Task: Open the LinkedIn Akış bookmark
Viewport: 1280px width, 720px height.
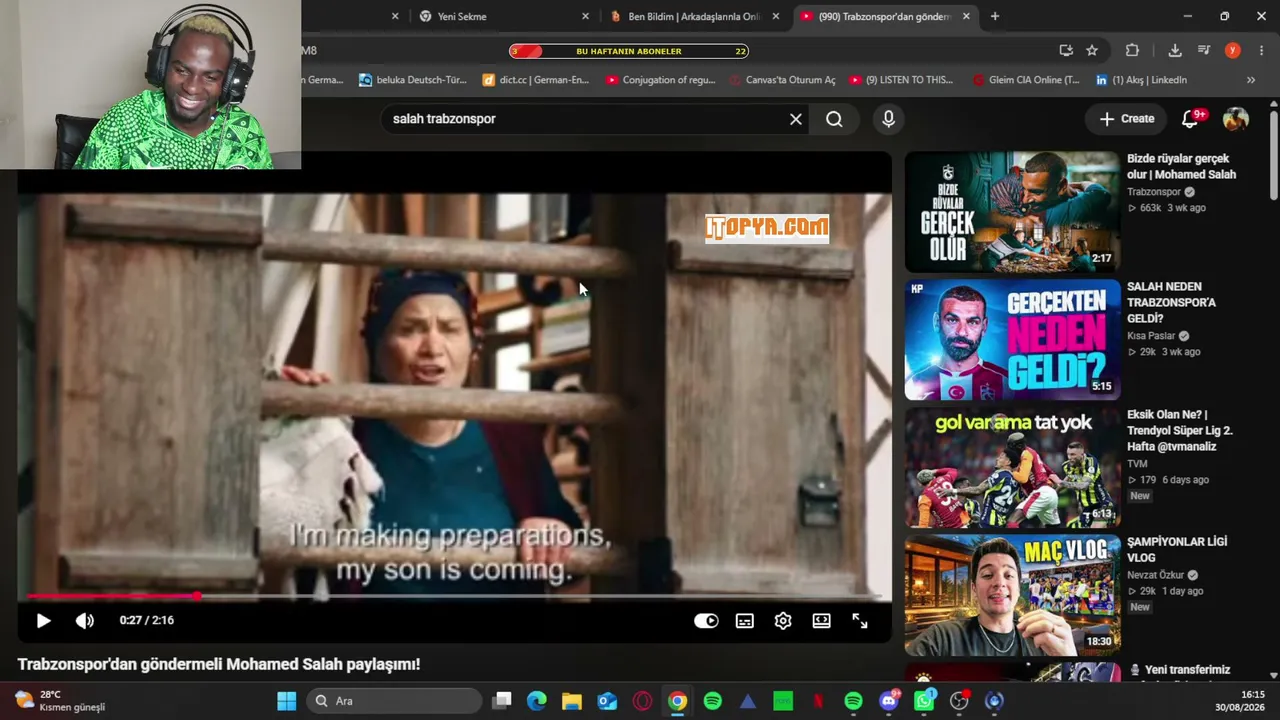Action: point(1141,80)
